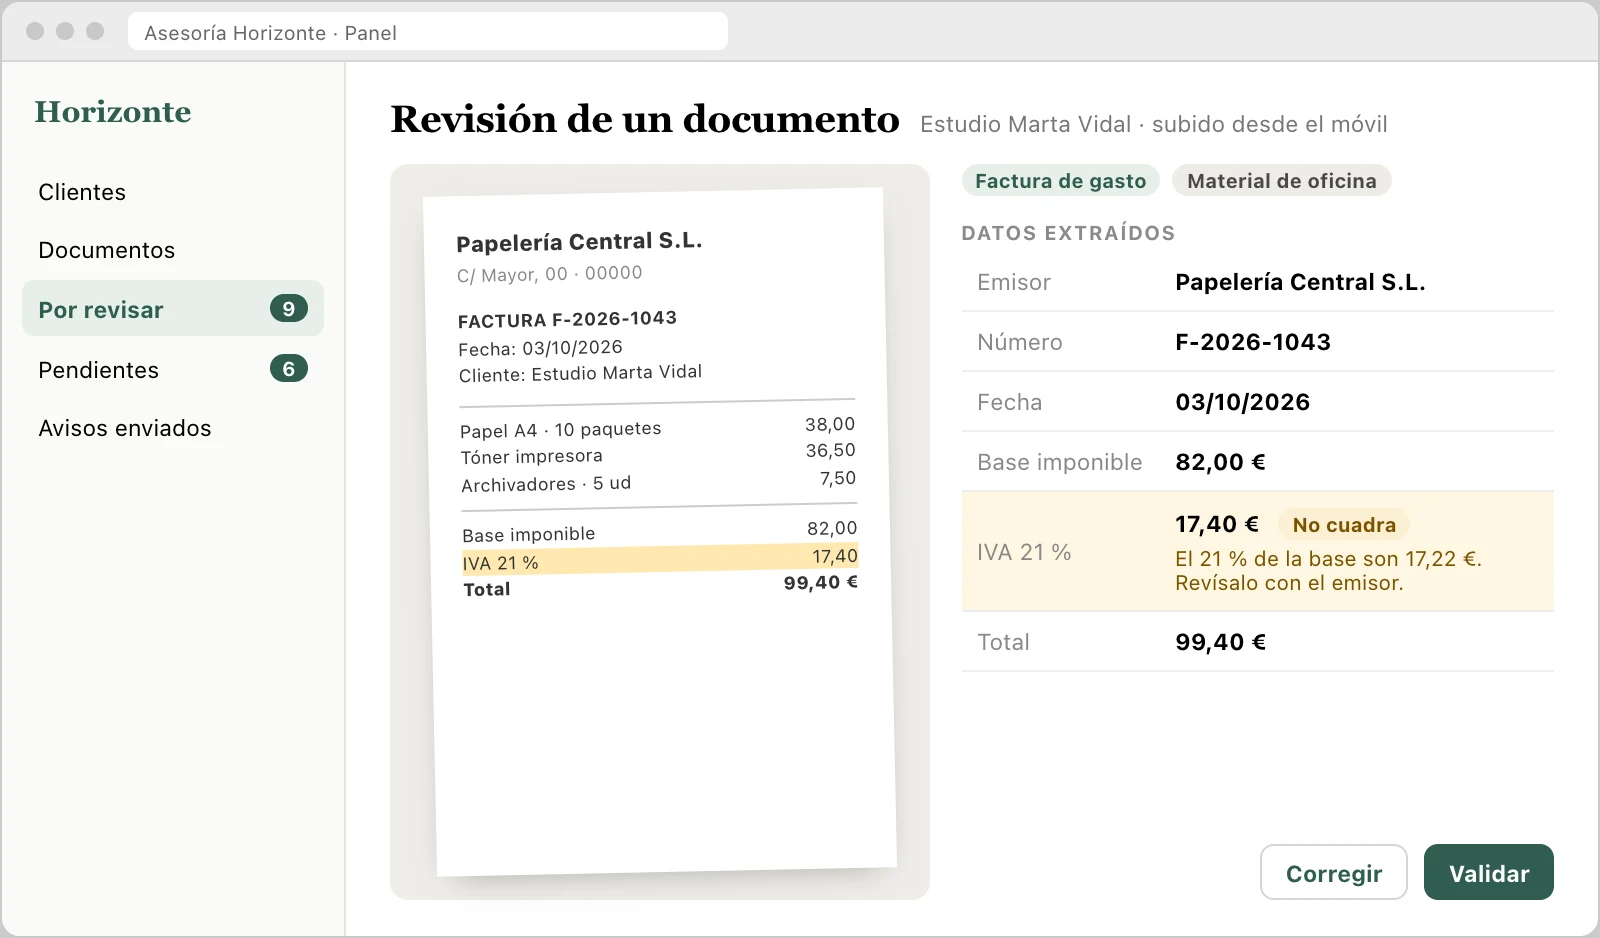Click the Papelería Central S.L. header on invoice
Image resolution: width=1600 pixels, height=938 pixels.
pos(579,242)
